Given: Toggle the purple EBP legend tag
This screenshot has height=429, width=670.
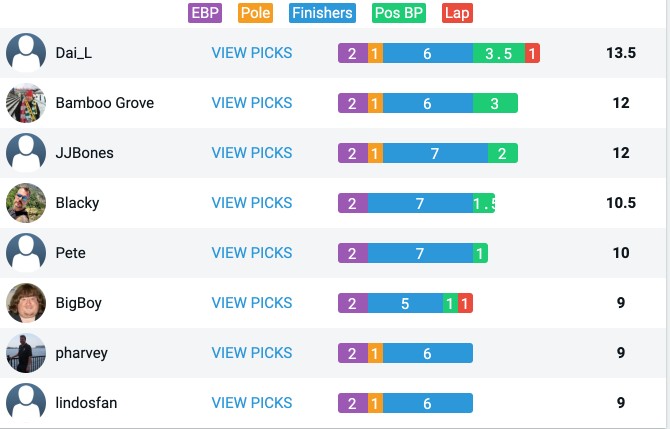Looking at the screenshot, I should click(x=205, y=13).
